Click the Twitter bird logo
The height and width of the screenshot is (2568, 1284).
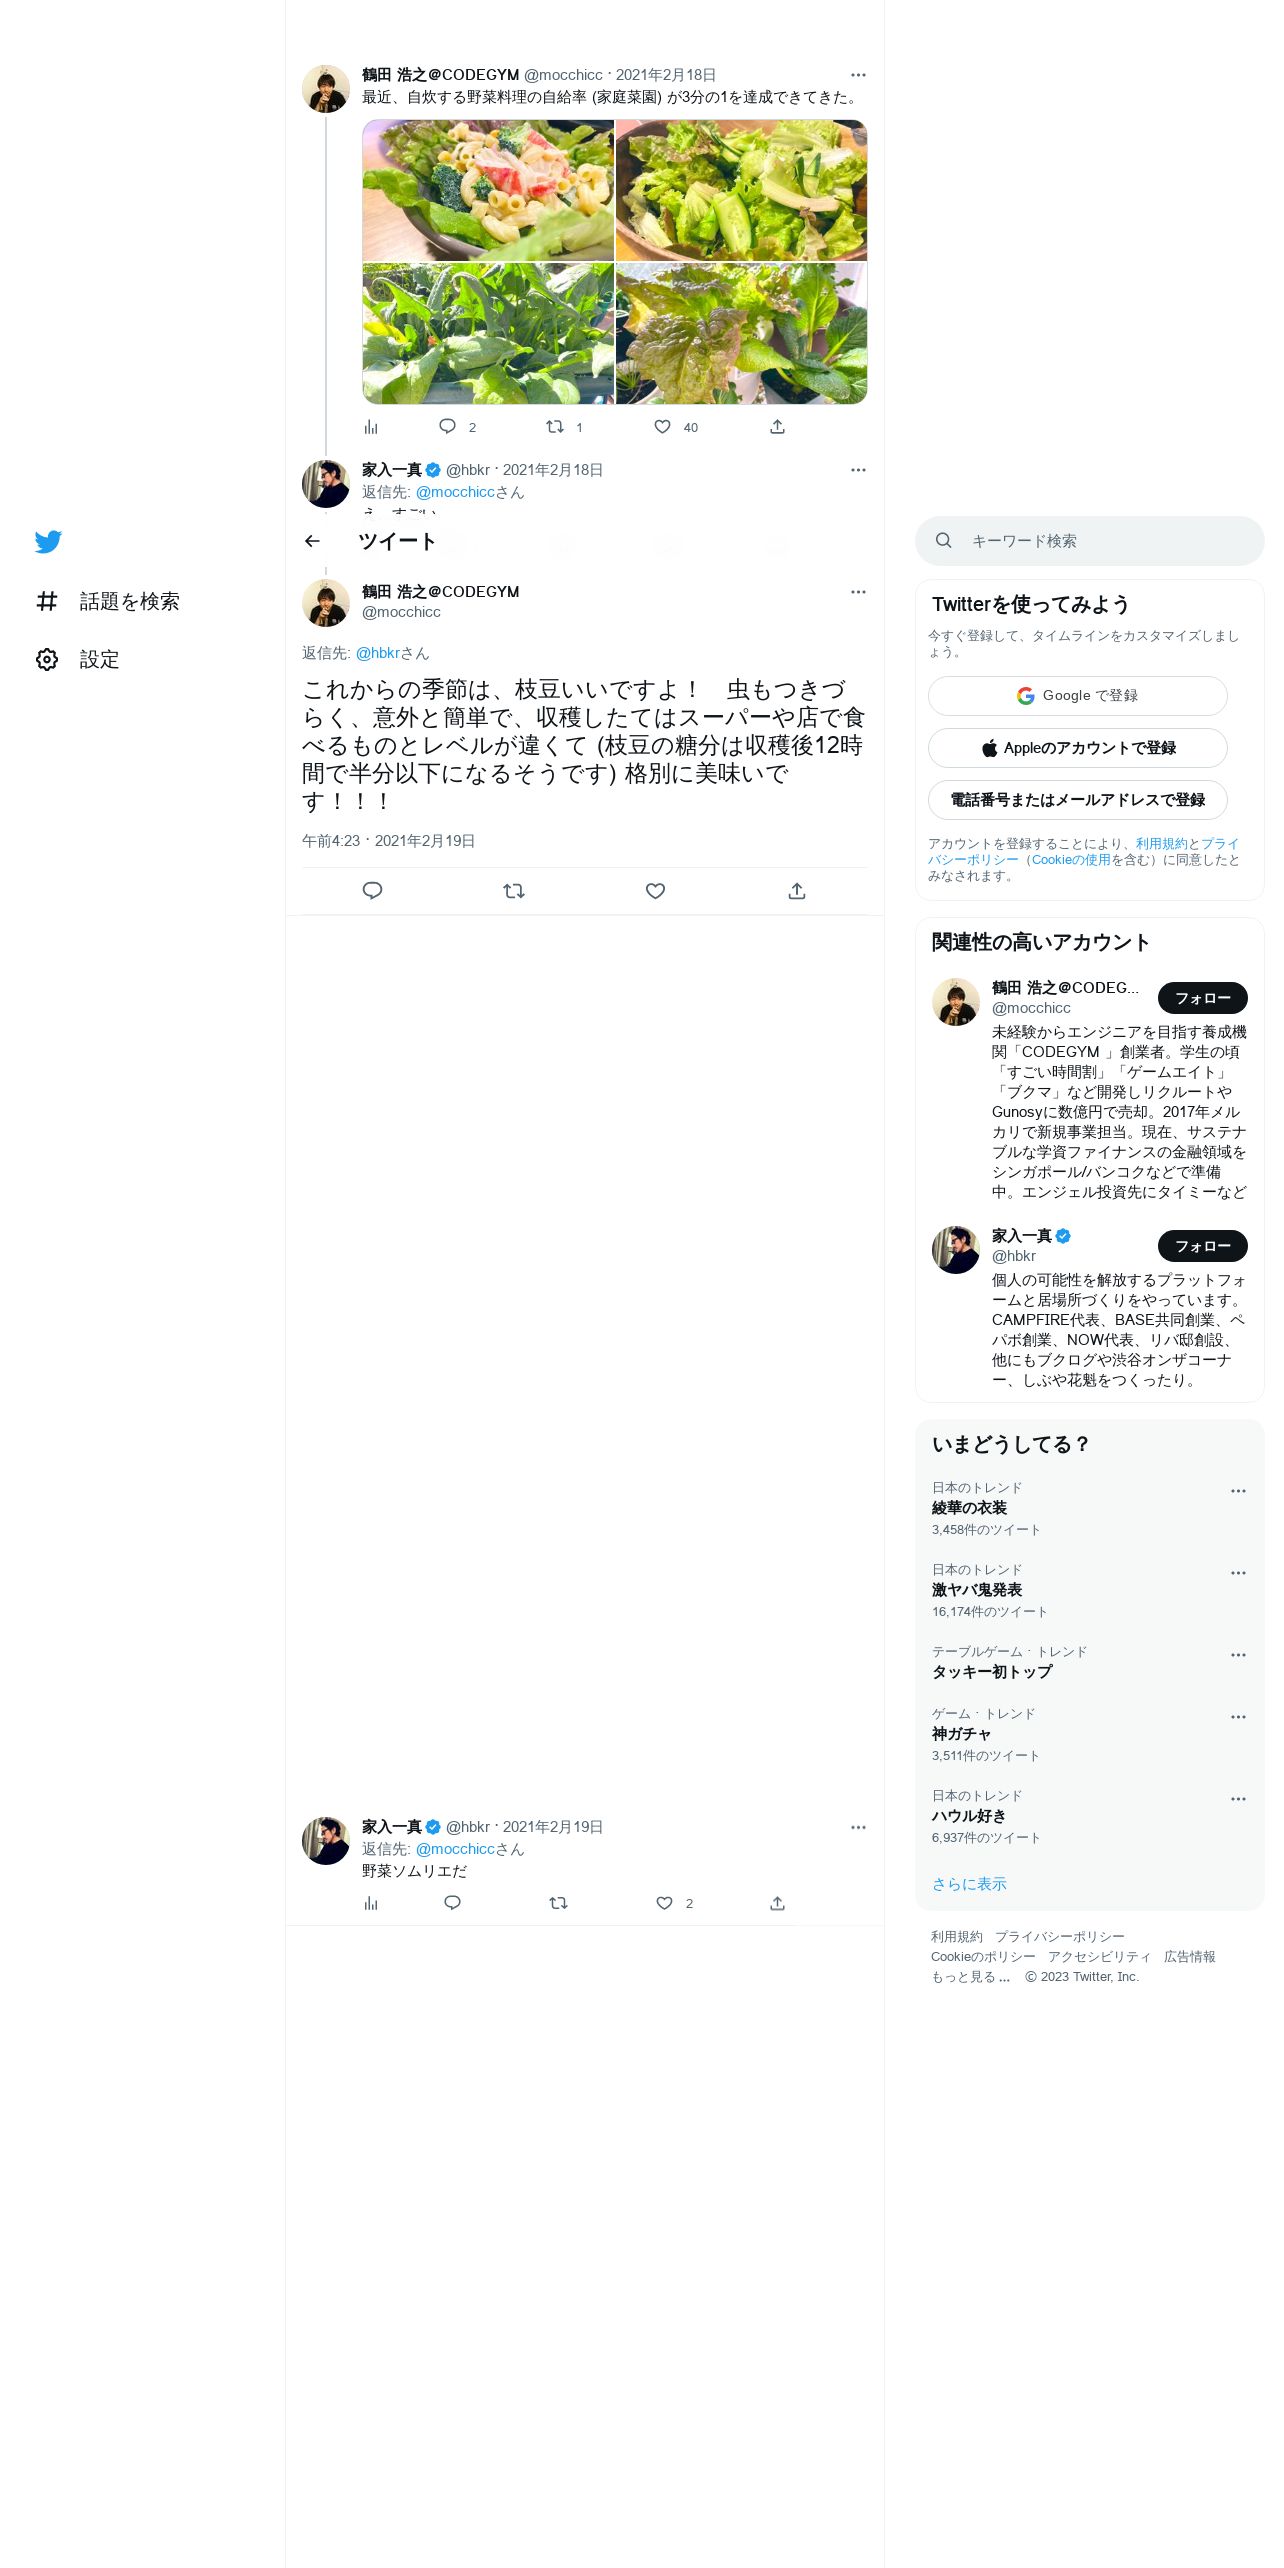pyautogui.click(x=48, y=541)
